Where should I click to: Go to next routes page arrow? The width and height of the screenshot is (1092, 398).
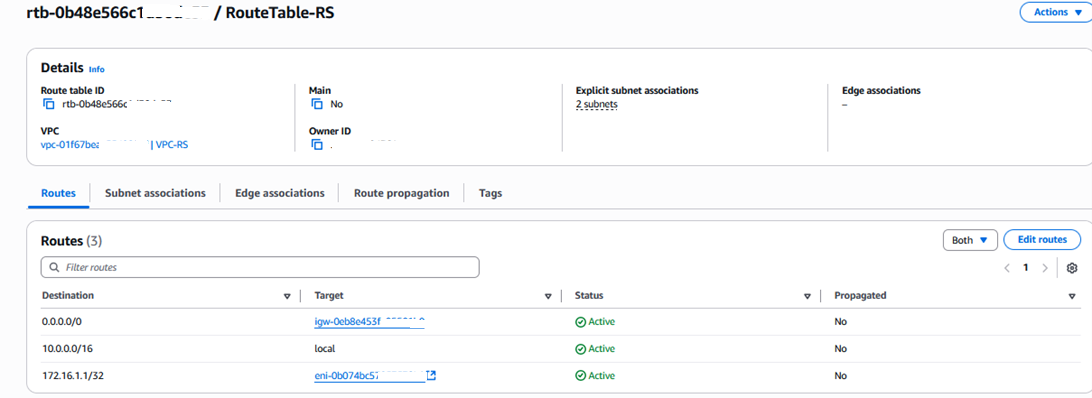coord(1044,268)
